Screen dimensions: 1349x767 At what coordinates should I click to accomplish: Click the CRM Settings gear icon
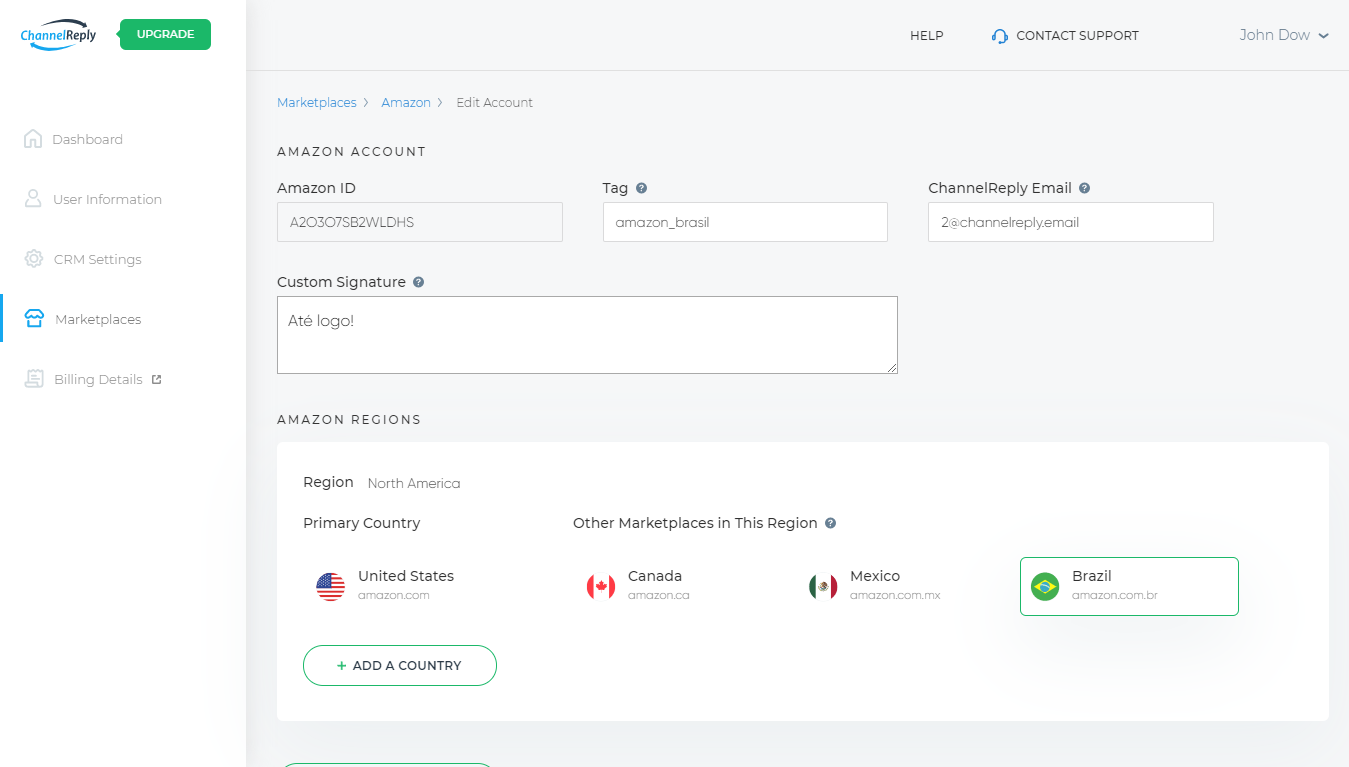[33, 259]
